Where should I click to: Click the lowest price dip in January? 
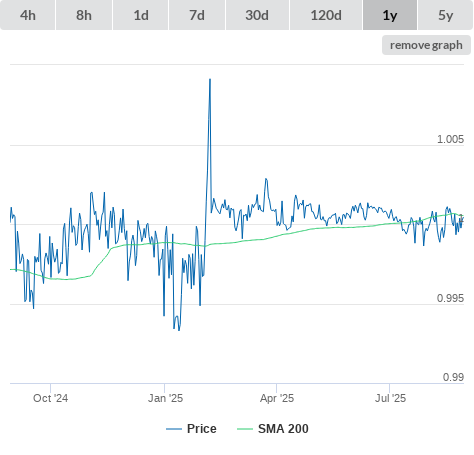click(x=179, y=330)
